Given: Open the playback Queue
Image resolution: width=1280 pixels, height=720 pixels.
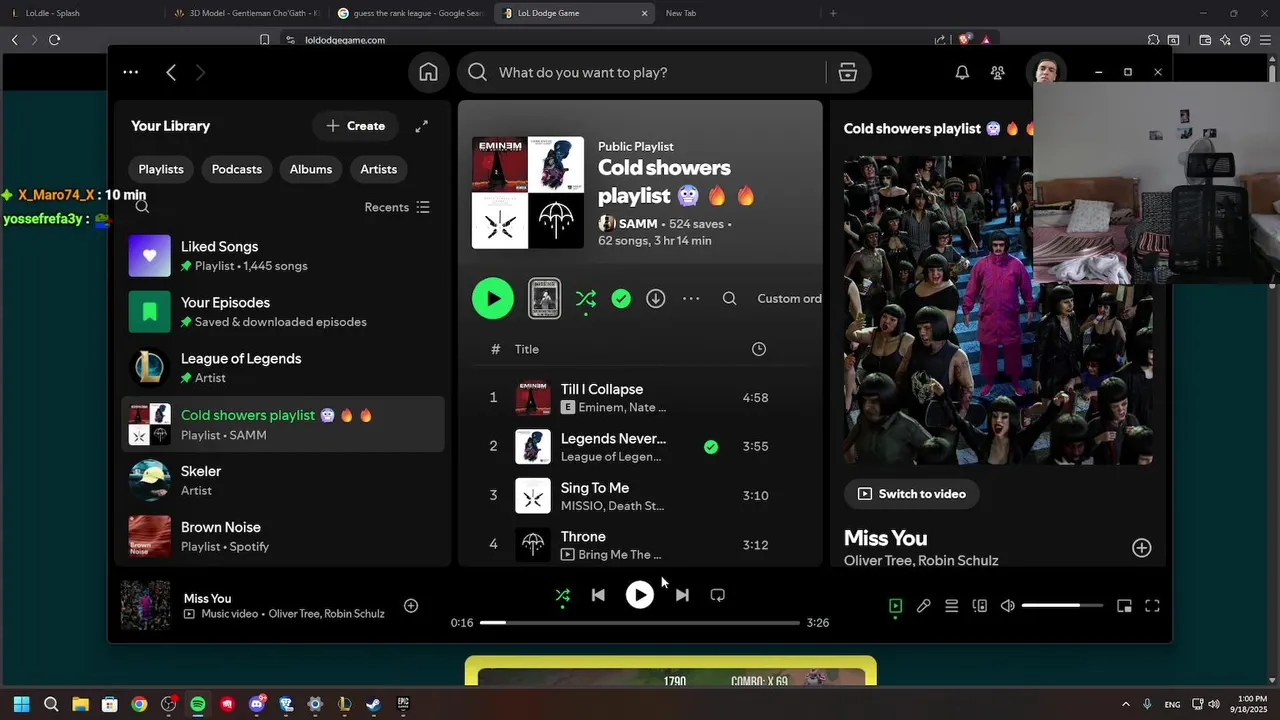Looking at the screenshot, I should 952,606.
